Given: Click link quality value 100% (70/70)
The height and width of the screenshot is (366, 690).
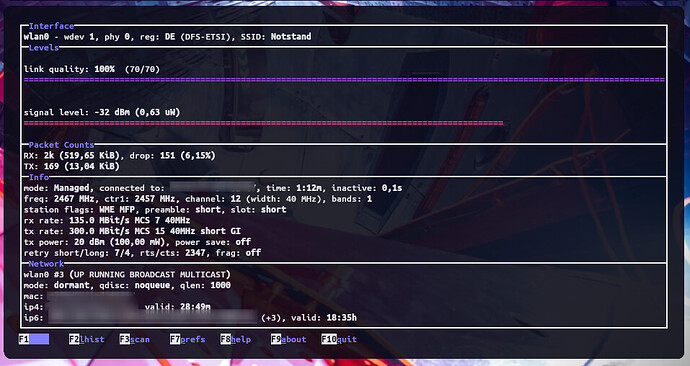Looking at the screenshot, I should [x=127, y=69].
